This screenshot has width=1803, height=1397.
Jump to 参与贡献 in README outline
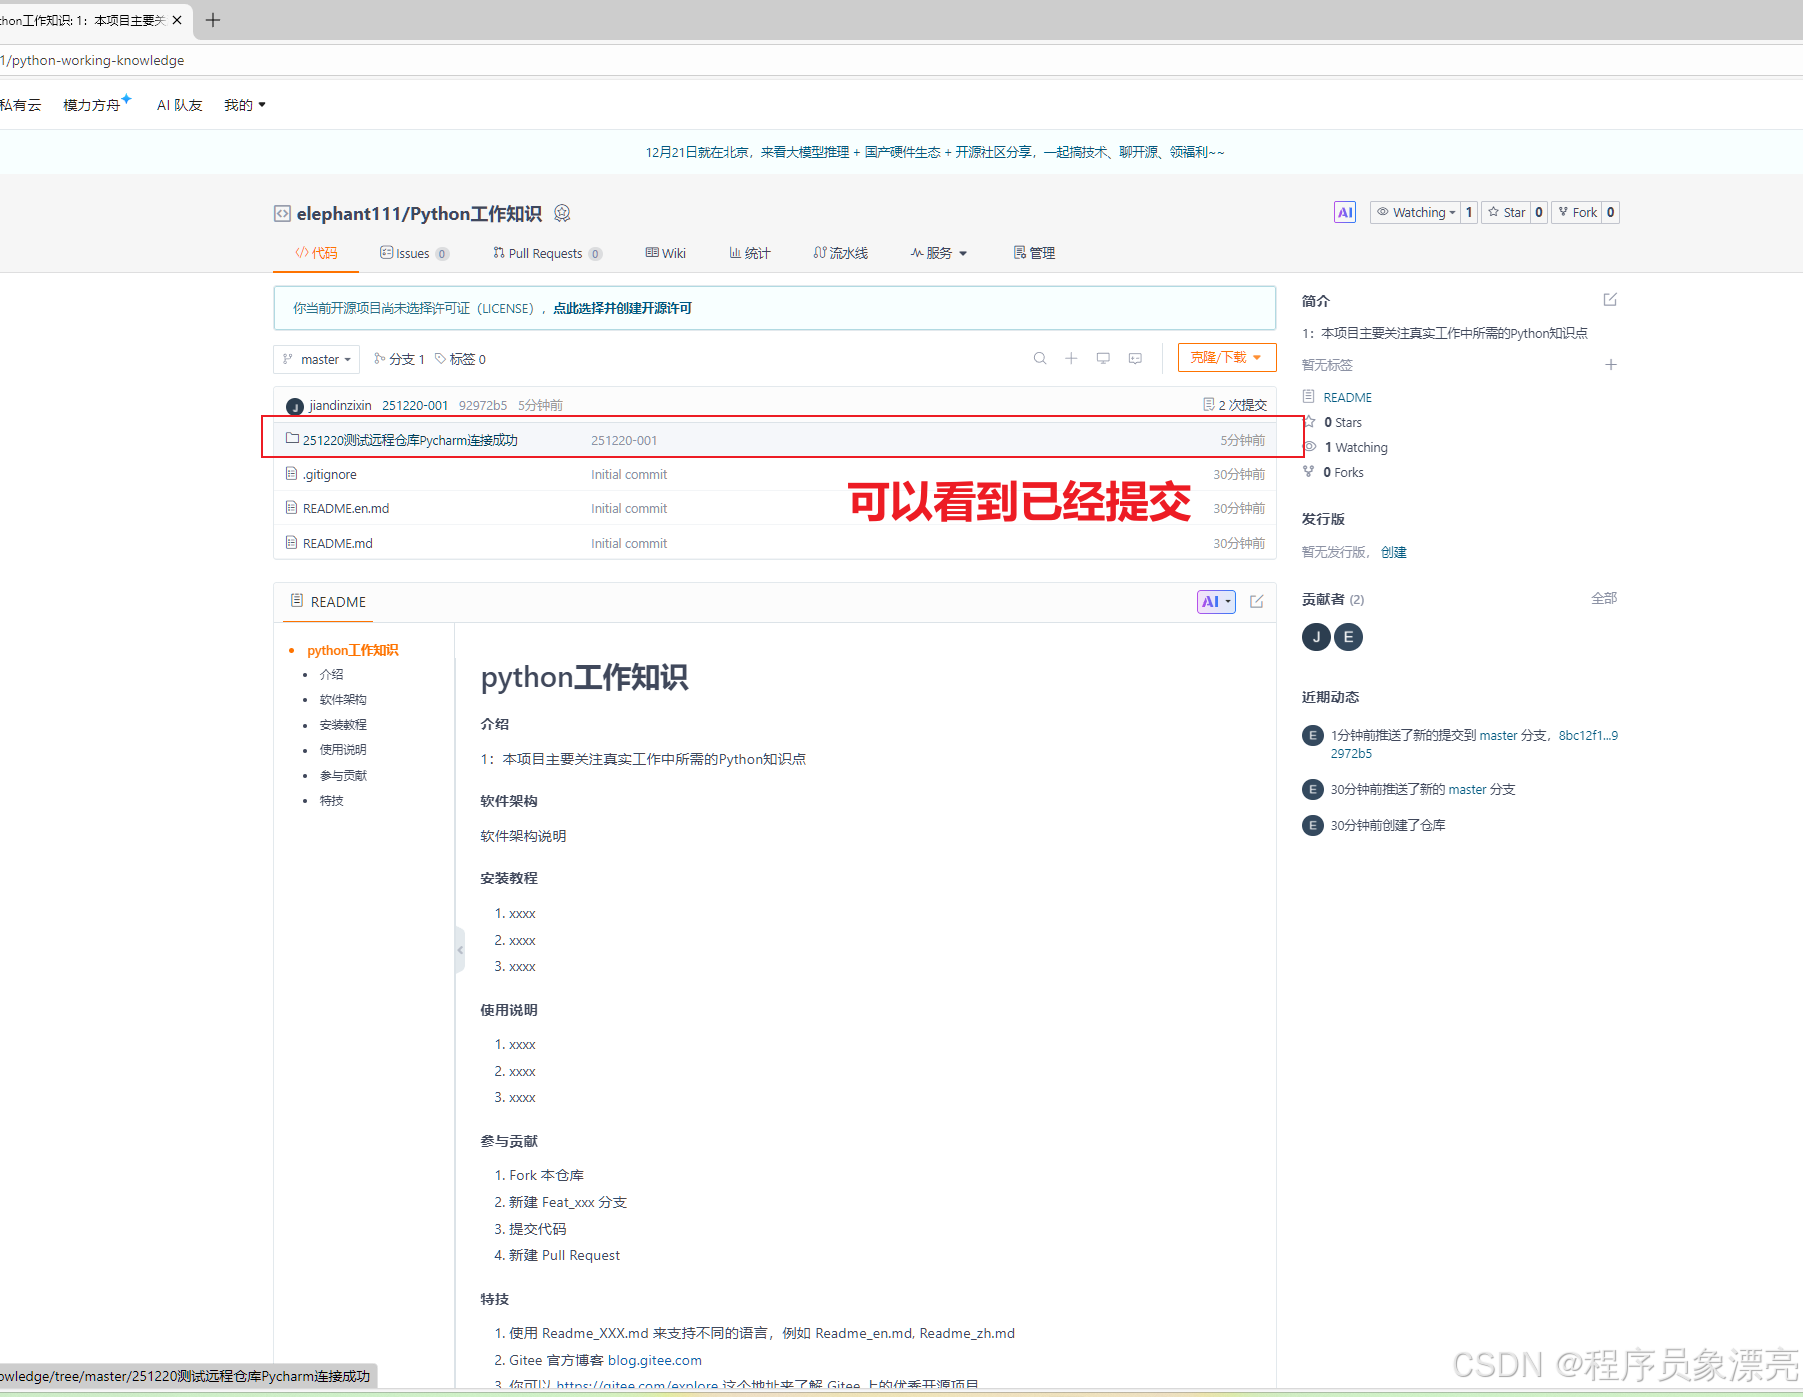coord(343,775)
